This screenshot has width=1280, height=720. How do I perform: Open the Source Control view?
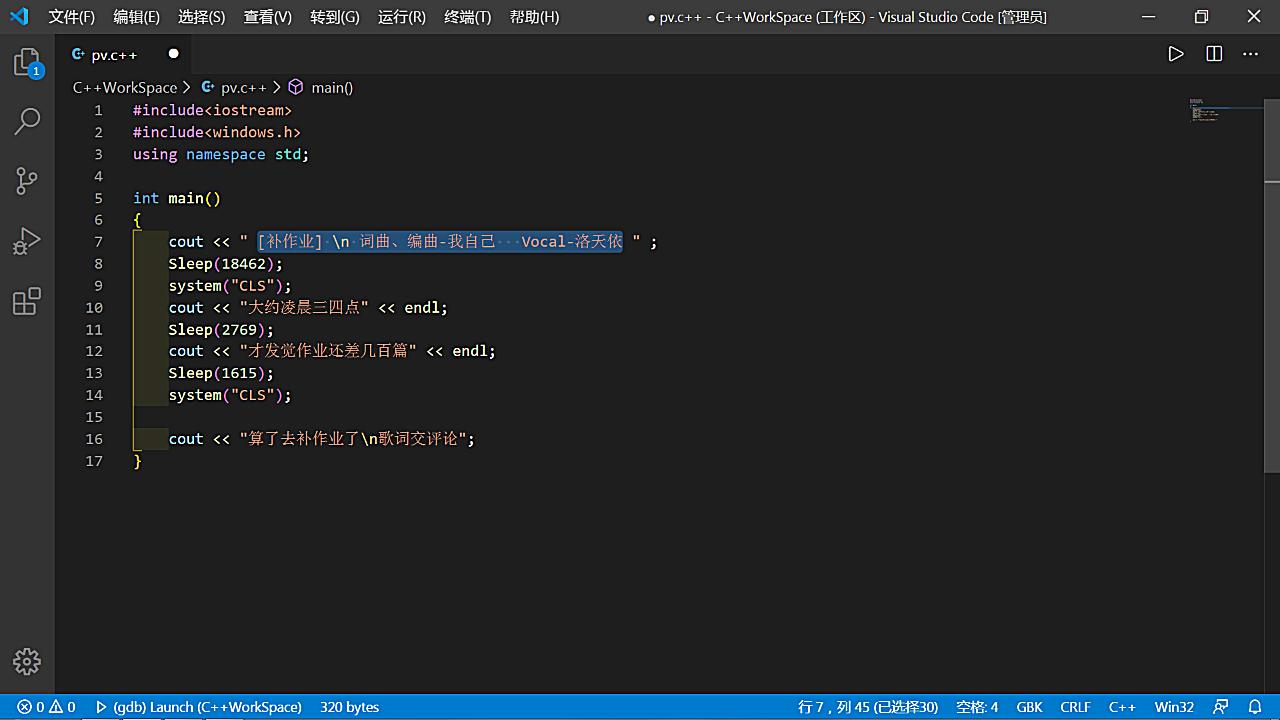tap(27, 181)
